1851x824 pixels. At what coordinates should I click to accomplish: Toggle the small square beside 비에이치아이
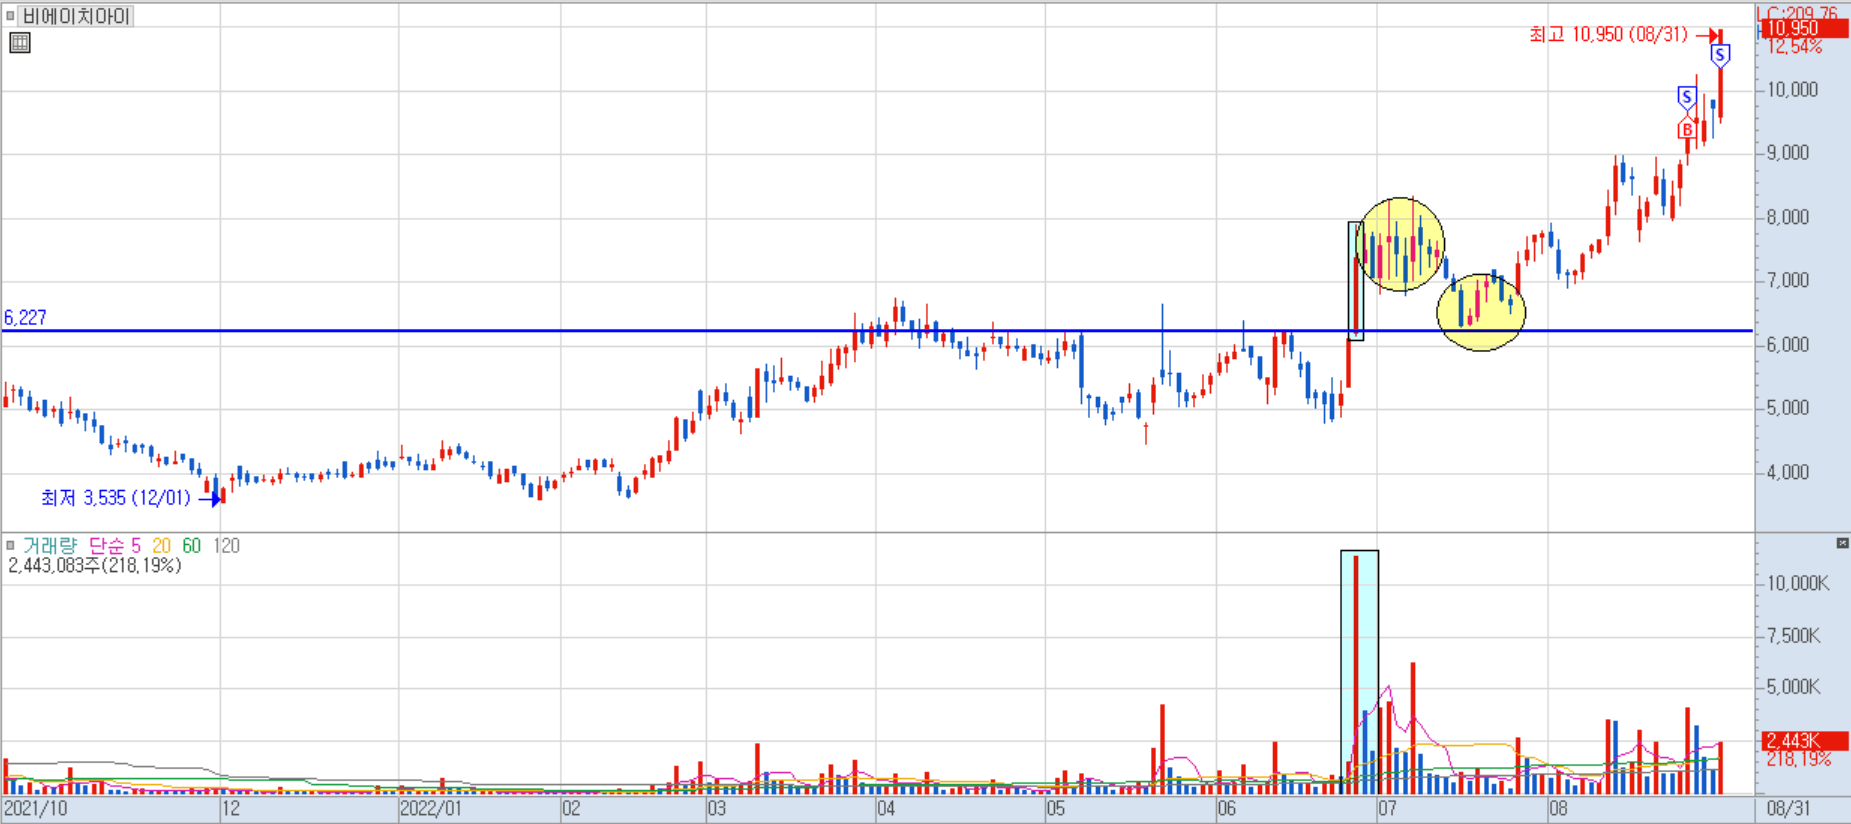tap(11, 16)
